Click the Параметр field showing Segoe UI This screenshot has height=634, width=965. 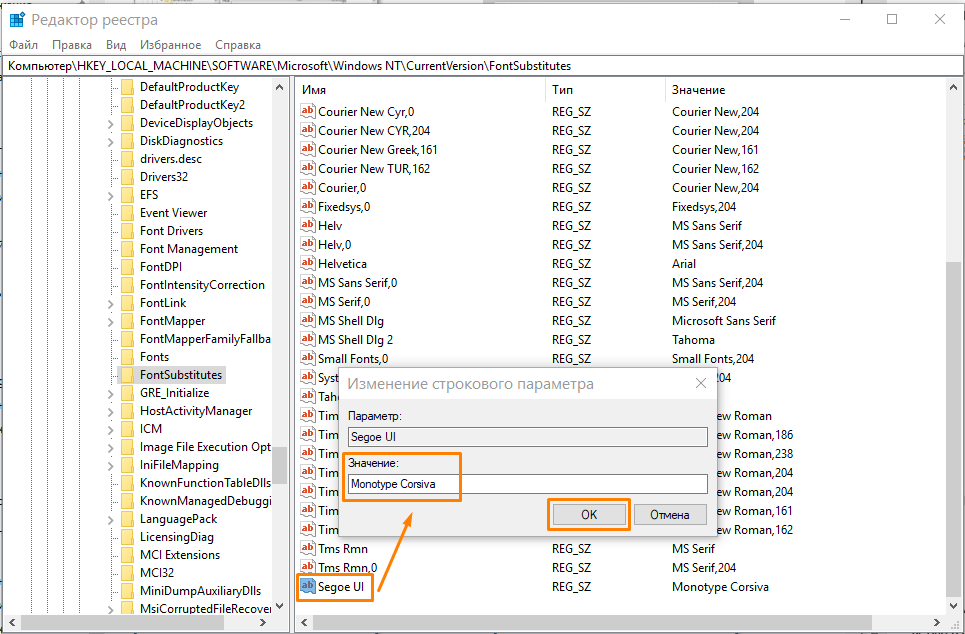527,437
